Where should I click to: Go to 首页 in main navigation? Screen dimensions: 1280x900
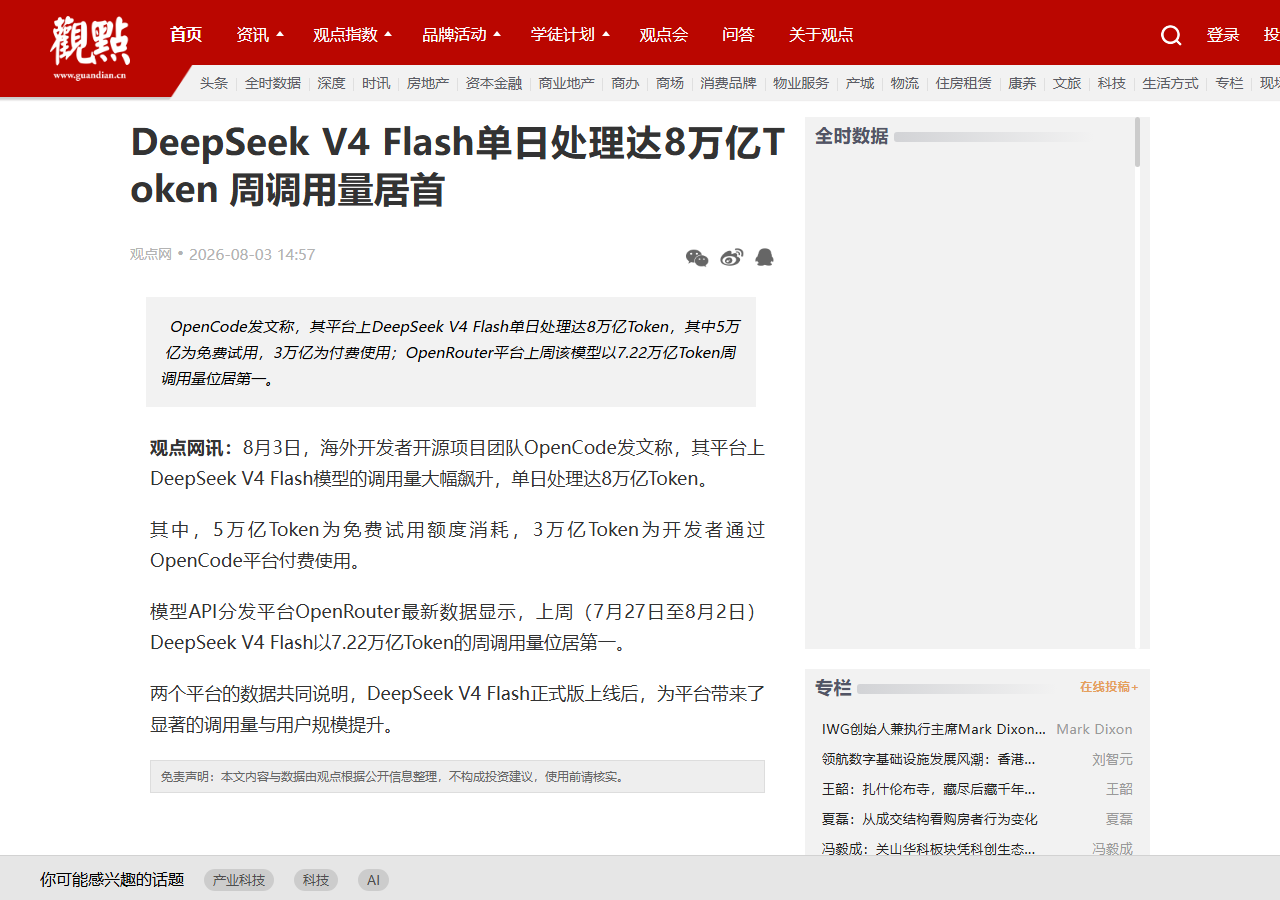tap(186, 35)
